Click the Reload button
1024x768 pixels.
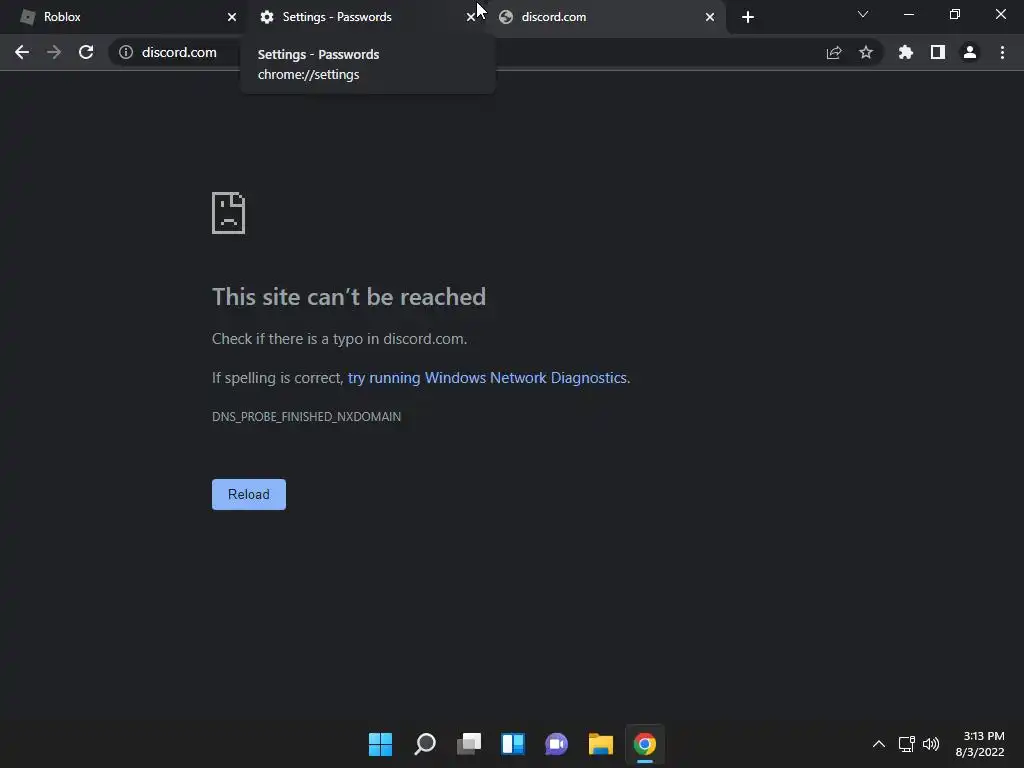click(249, 494)
